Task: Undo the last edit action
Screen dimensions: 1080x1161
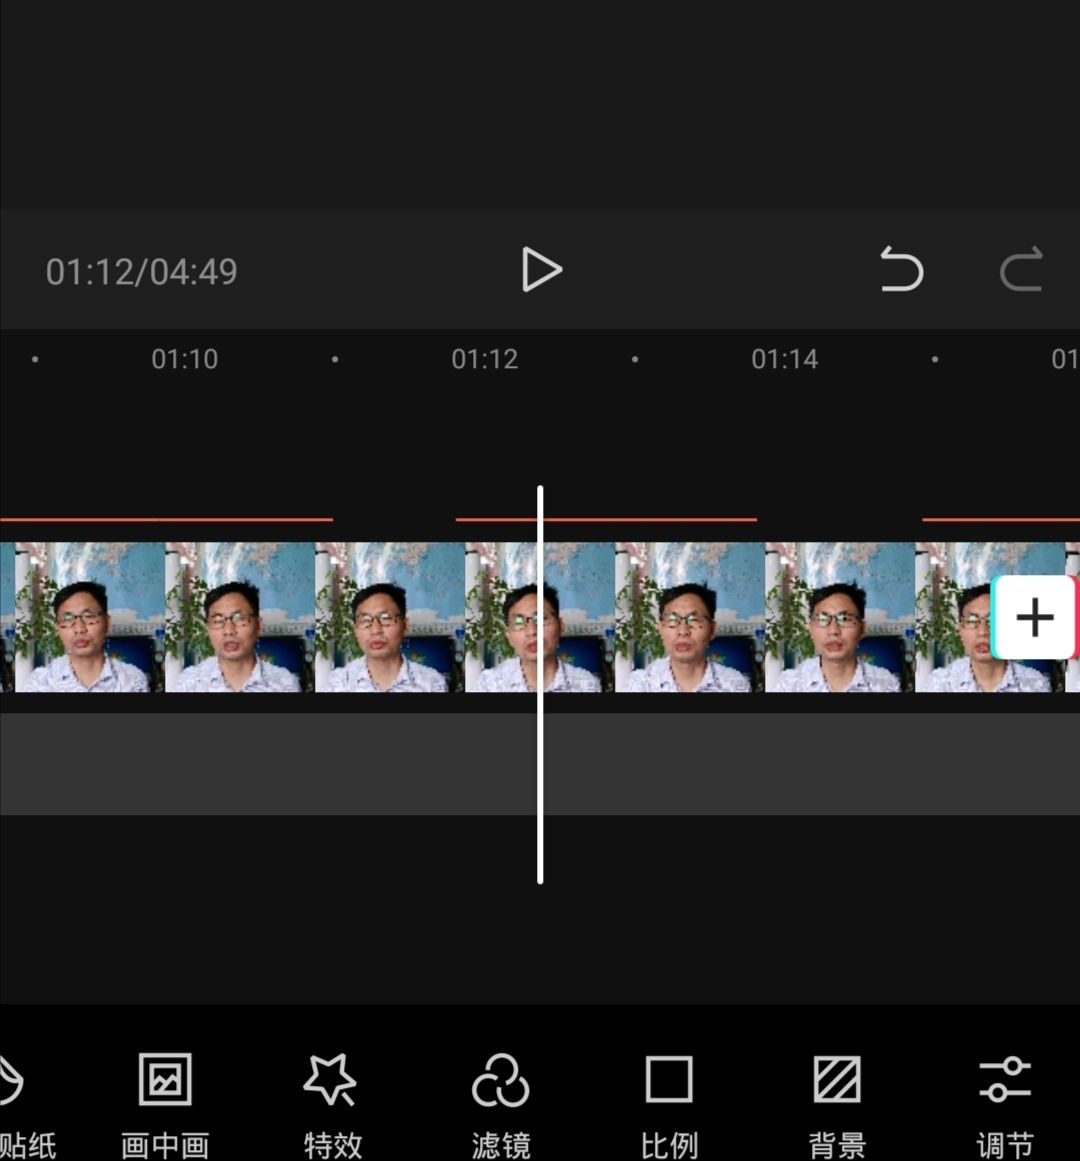Action: pyautogui.click(x=901, y=270)
